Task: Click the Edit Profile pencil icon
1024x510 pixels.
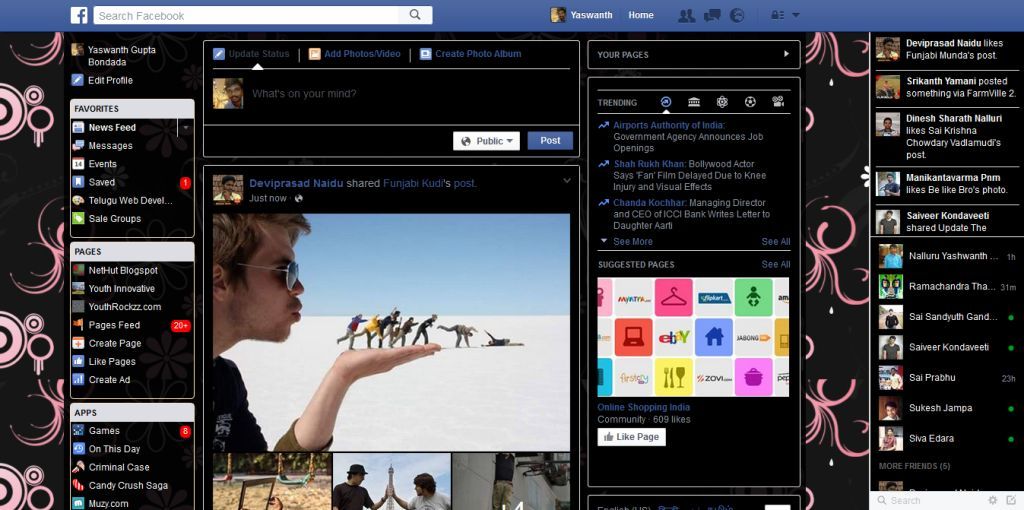Action: [78, 80]
